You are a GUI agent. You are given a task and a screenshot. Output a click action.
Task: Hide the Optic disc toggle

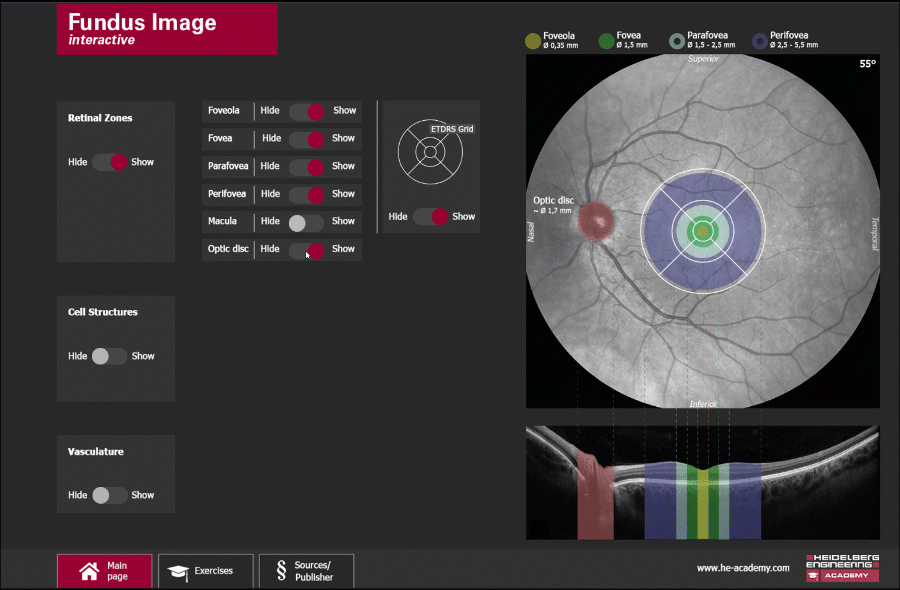[x=306, y=249]
